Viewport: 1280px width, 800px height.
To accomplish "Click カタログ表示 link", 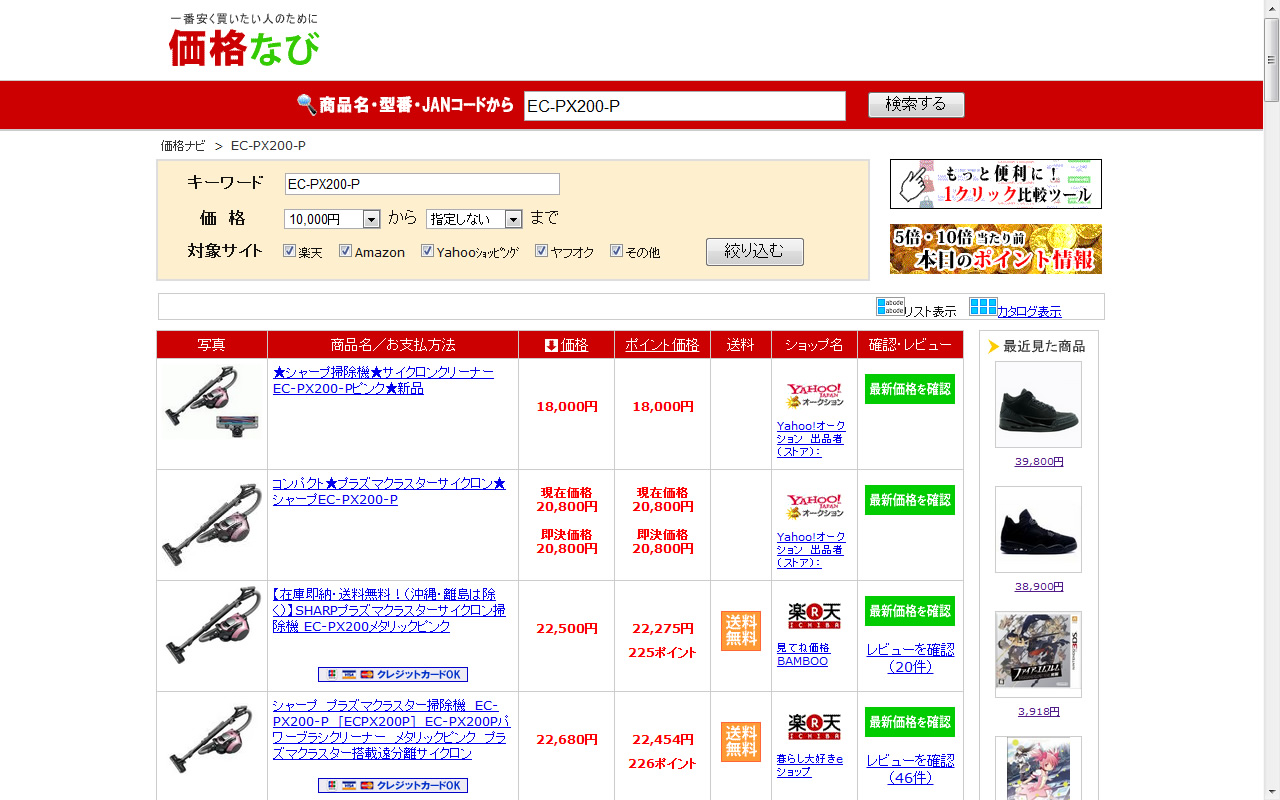I will pyautogui.click(x=1029, y=312).
